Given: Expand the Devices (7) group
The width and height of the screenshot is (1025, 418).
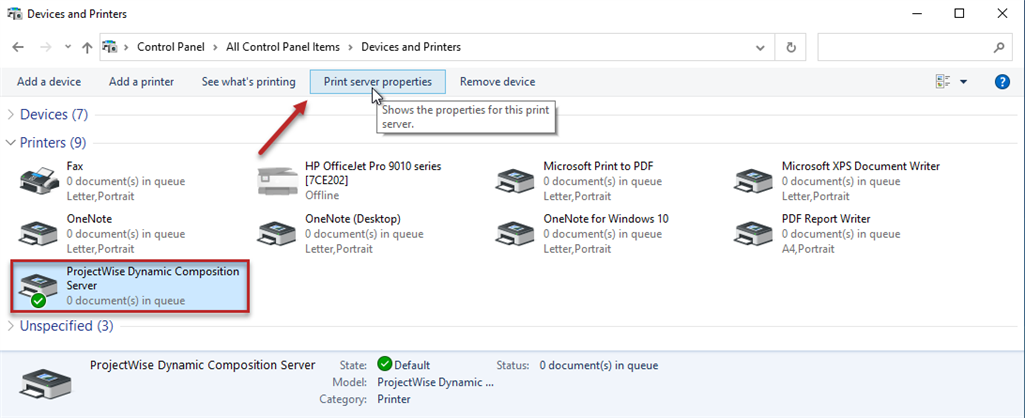Looking at the screenshot, I should (x=10, y=114).
